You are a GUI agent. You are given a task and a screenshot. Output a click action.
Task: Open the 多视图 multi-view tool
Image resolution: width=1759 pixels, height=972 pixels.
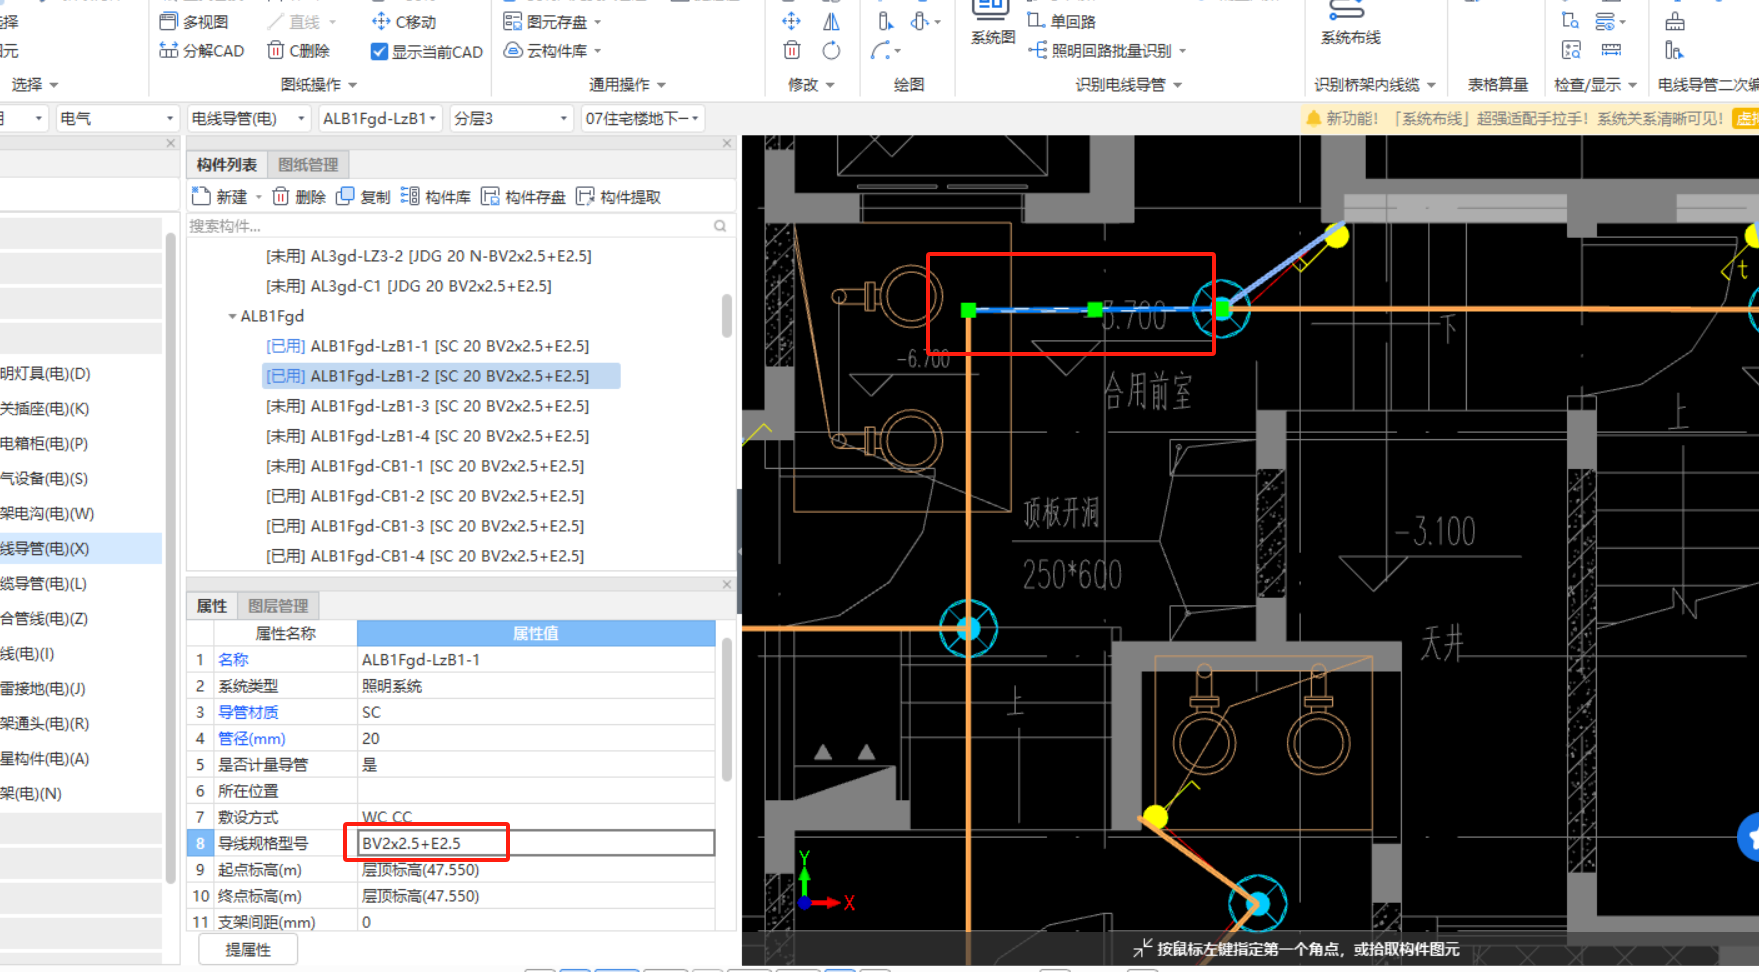coord(194,21)
